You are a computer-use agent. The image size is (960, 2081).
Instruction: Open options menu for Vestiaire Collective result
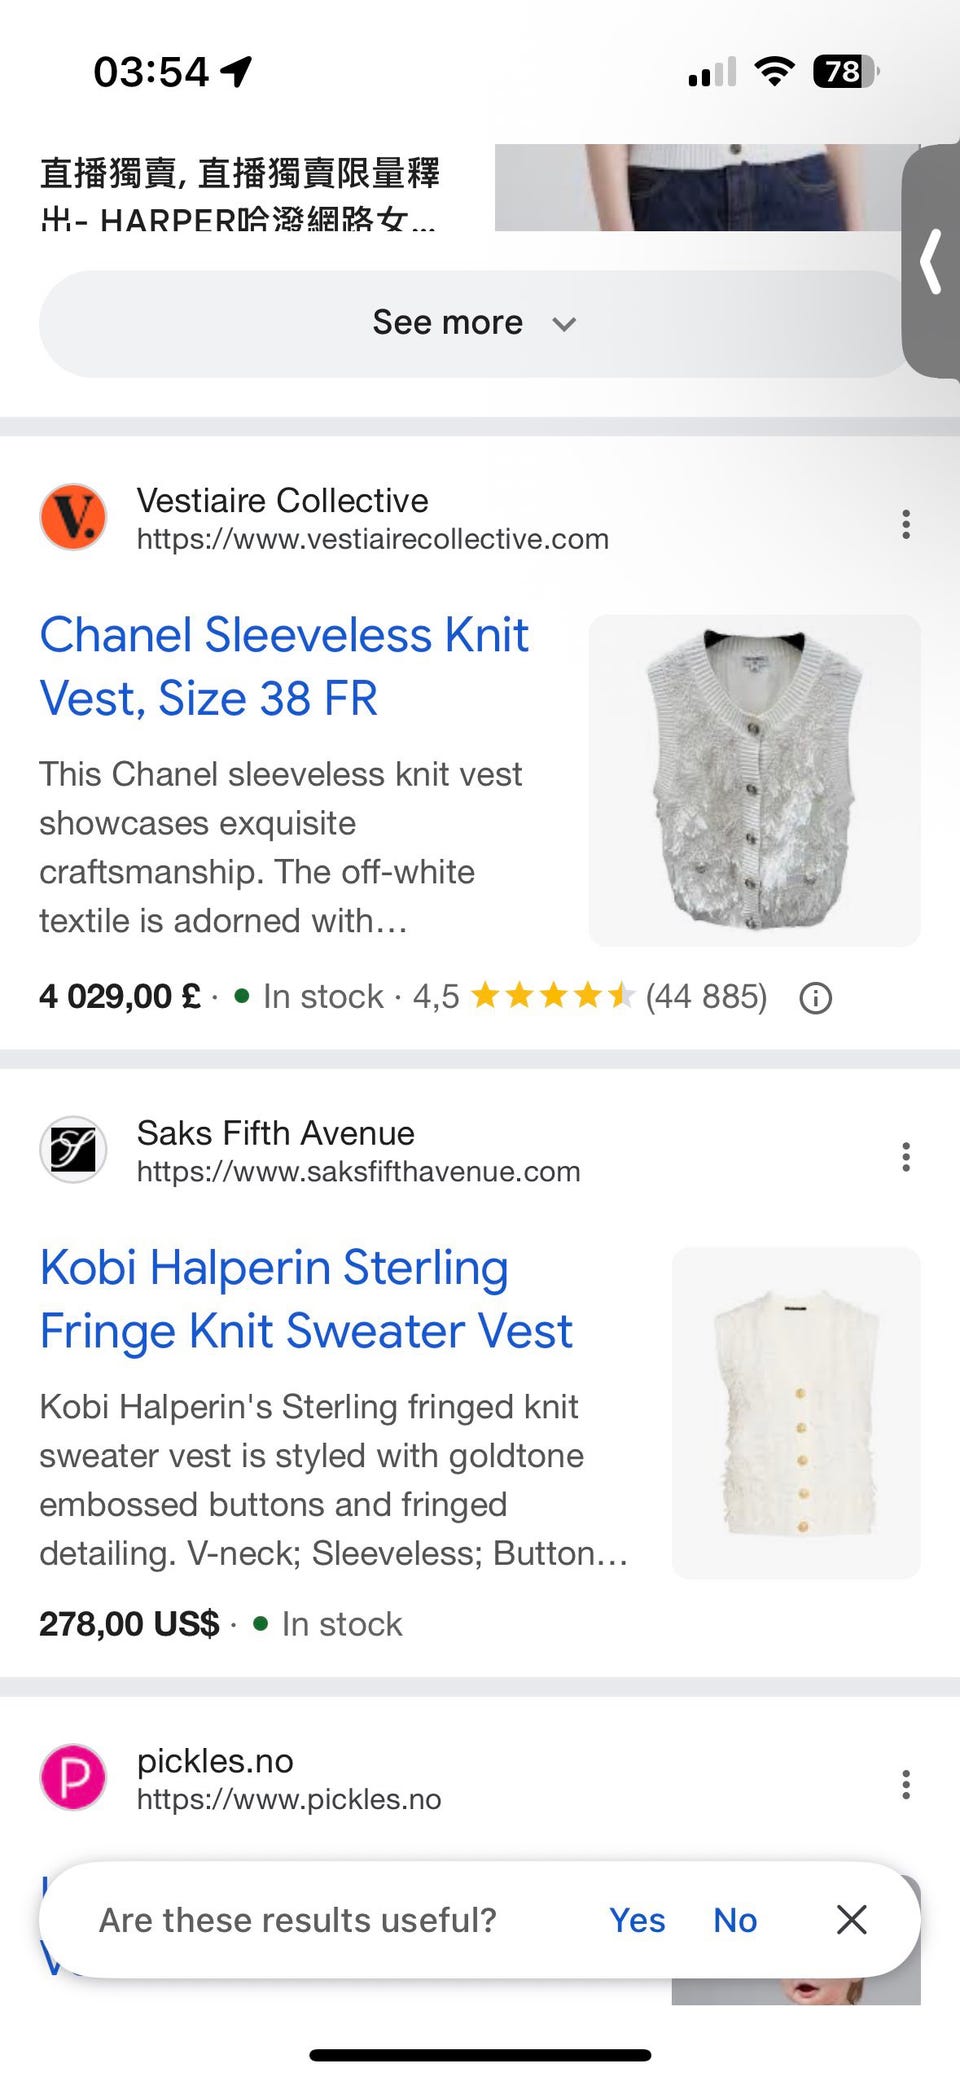pos(905,524)
